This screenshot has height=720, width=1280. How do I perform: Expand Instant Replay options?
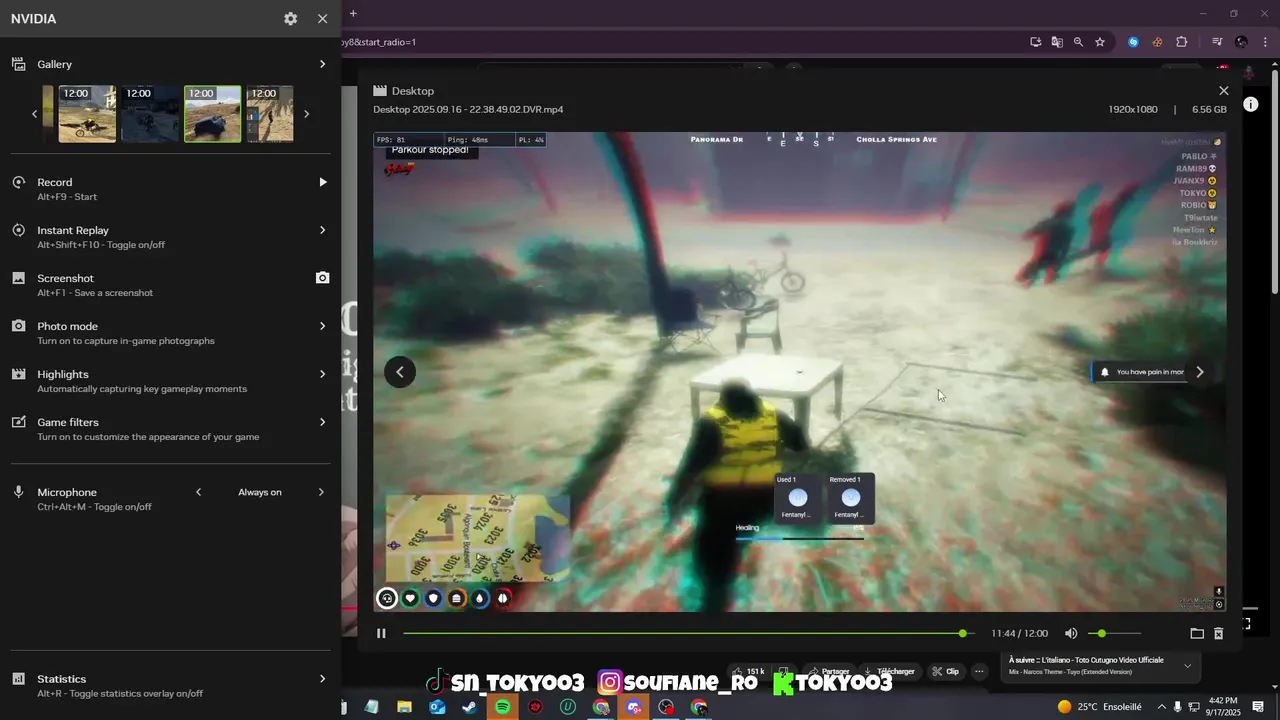point(322,230)
